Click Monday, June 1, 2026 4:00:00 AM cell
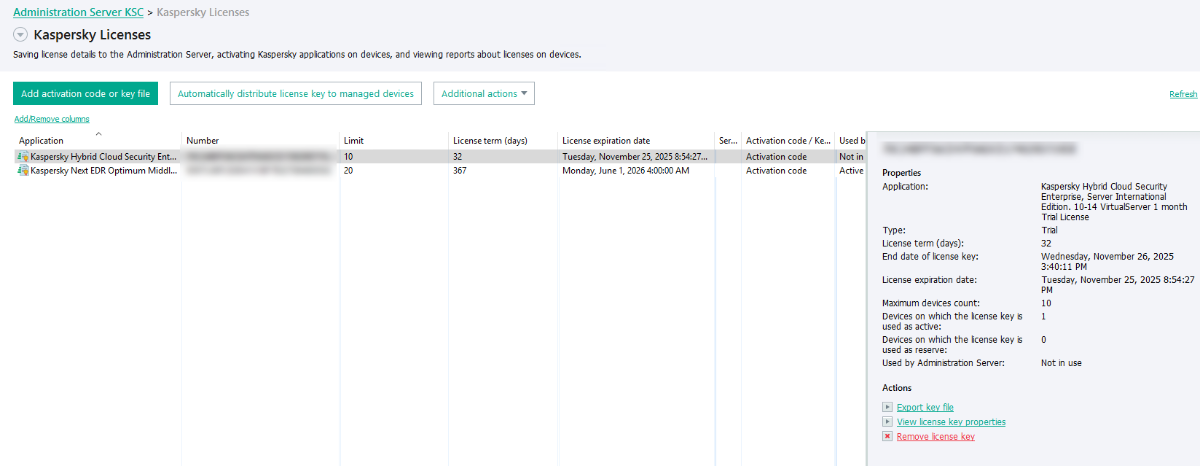 coord(626,171)
